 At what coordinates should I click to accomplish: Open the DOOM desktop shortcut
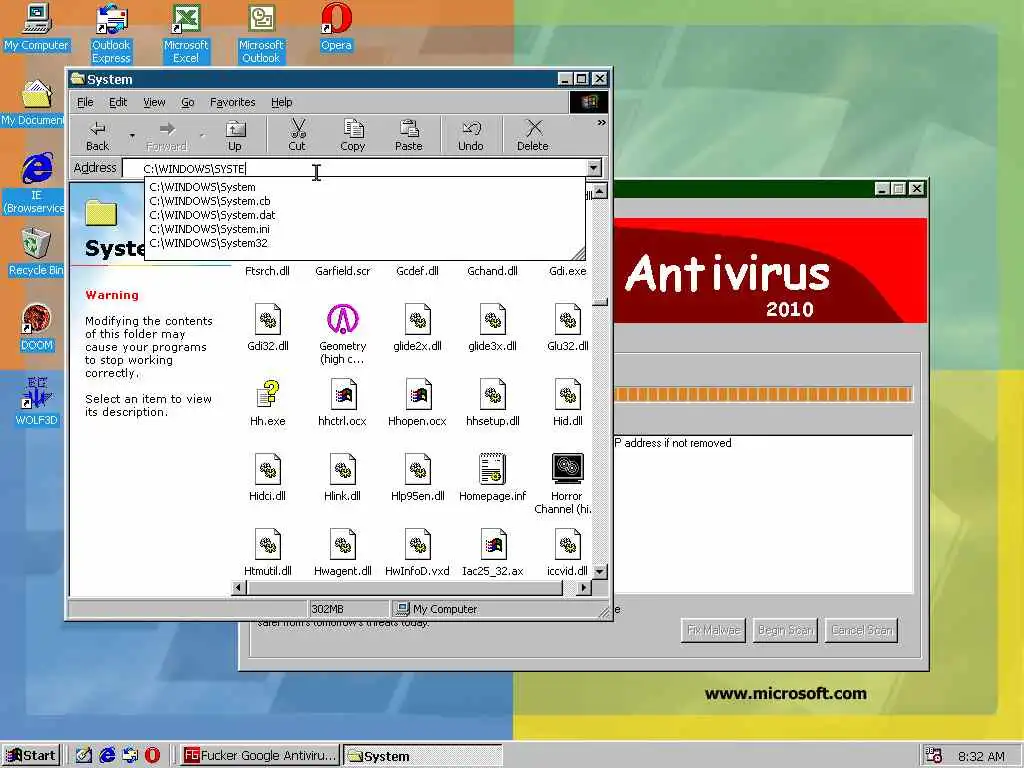[37, 327]
